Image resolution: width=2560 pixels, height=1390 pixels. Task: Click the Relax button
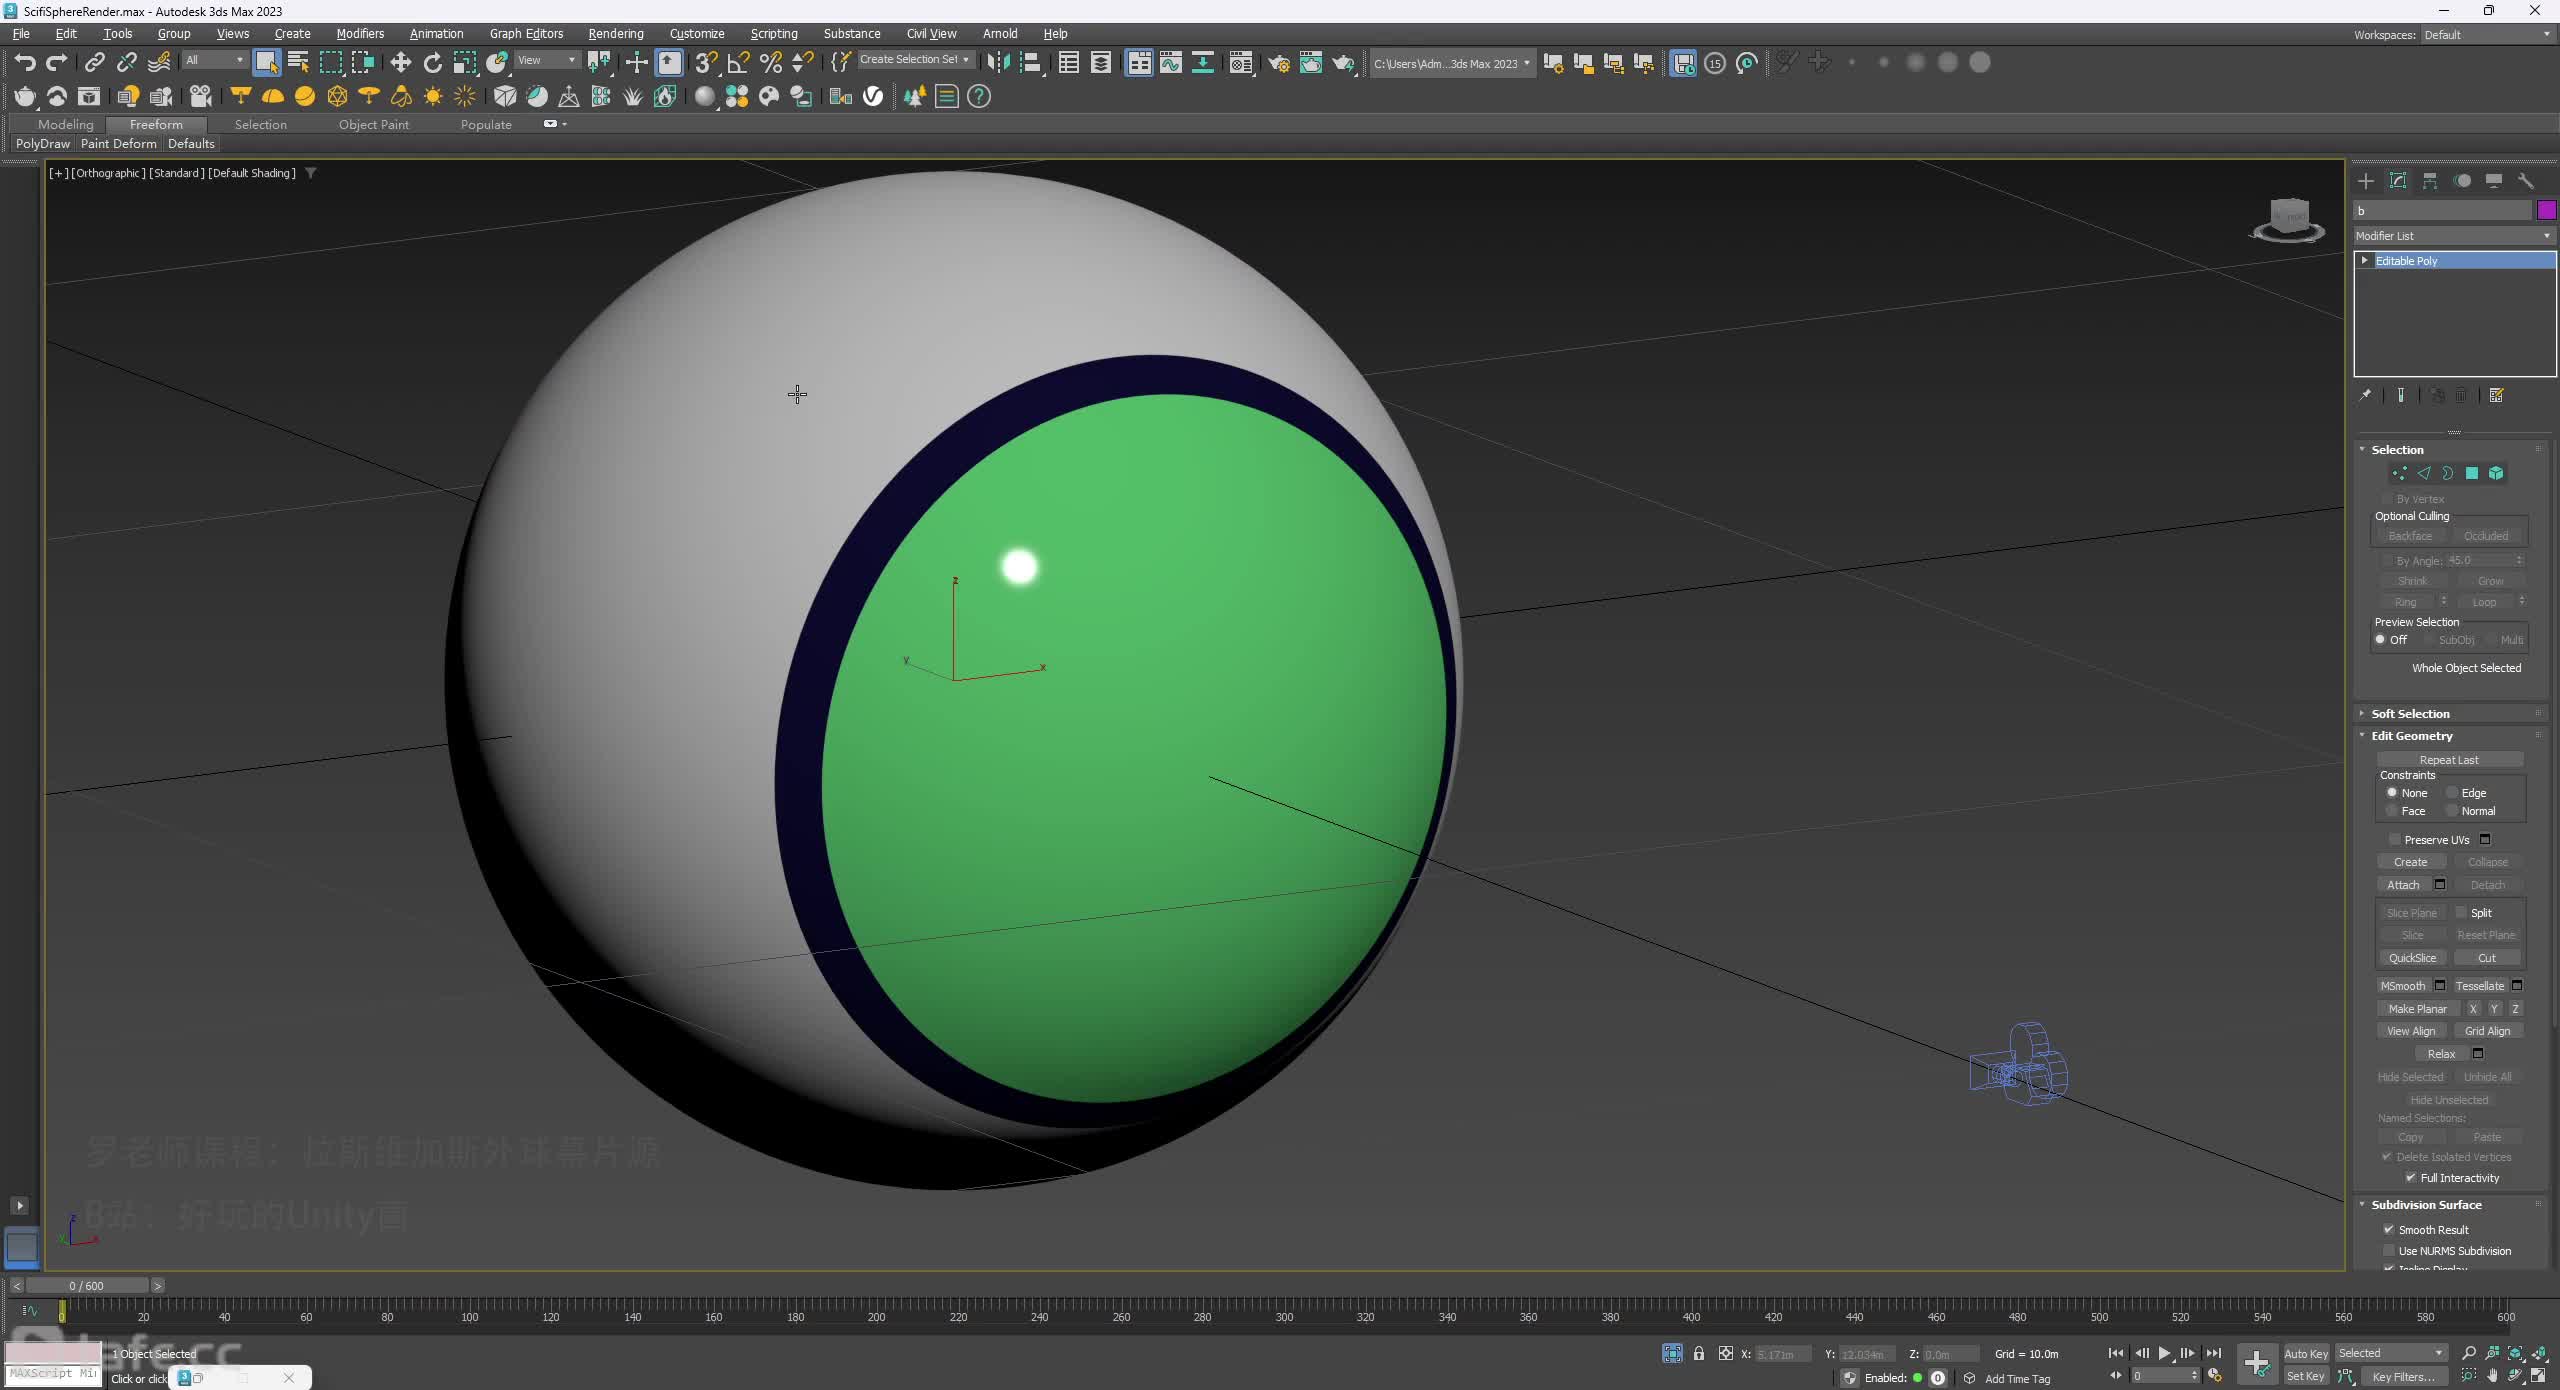2441,1054
